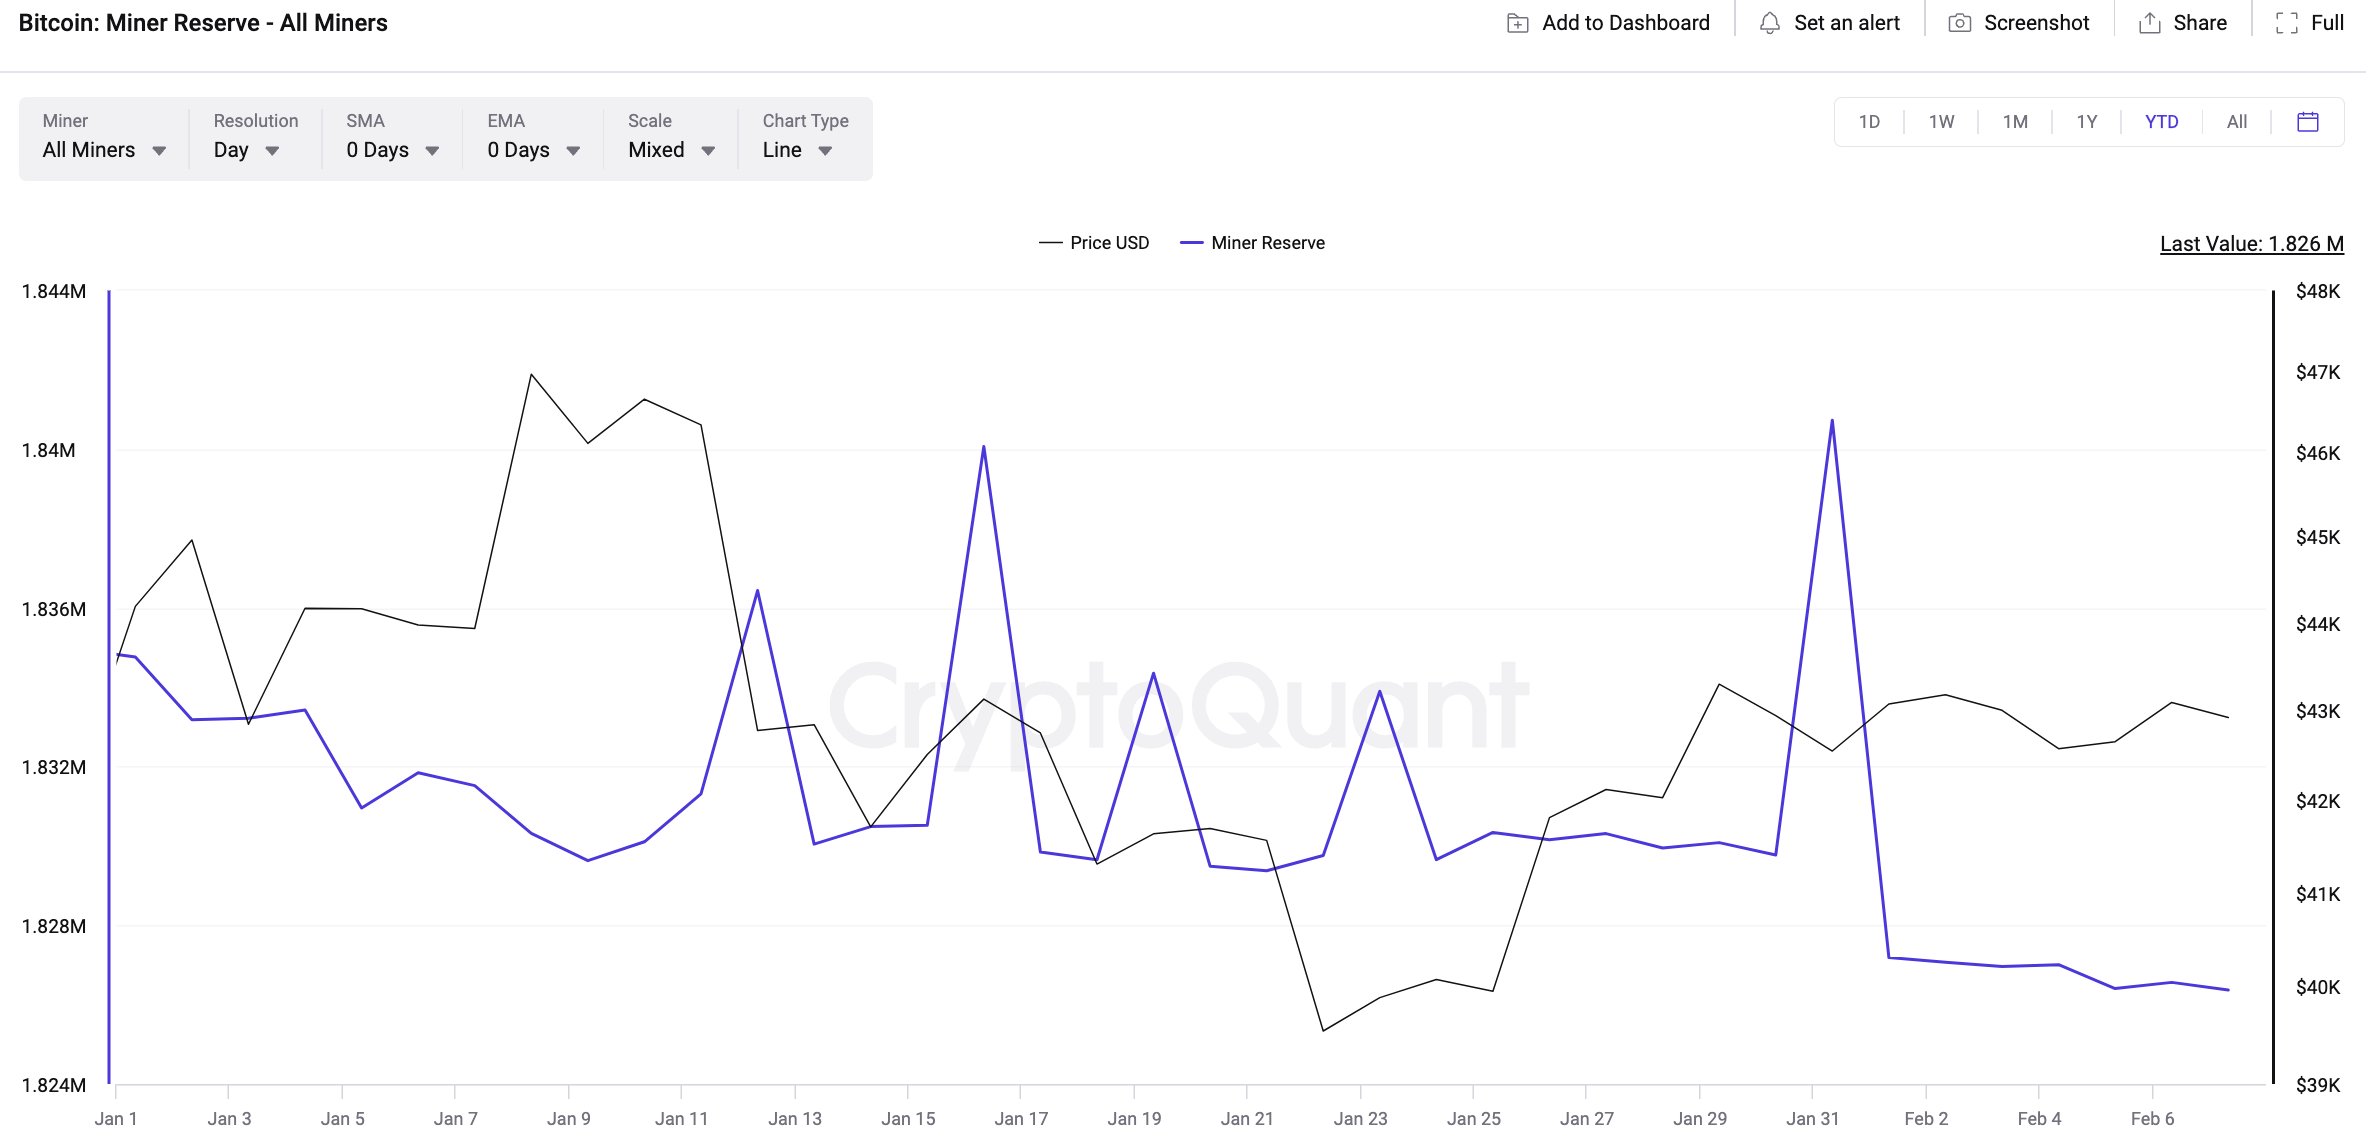
Task: Click the bell alert icon
Action: pos(1769,23)
